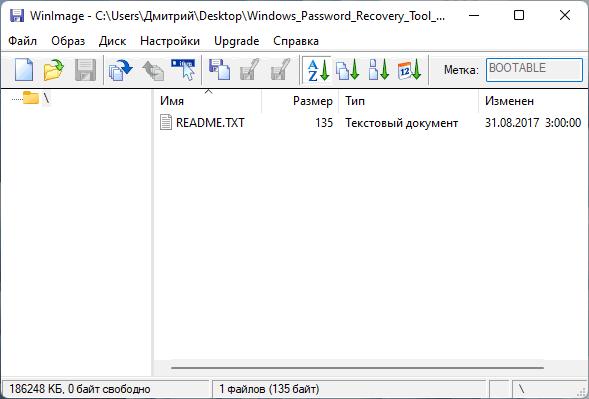Click the Inject files toolbar icon
The width and height of the screenshot is (589, 399).
[x=121, y=70]
